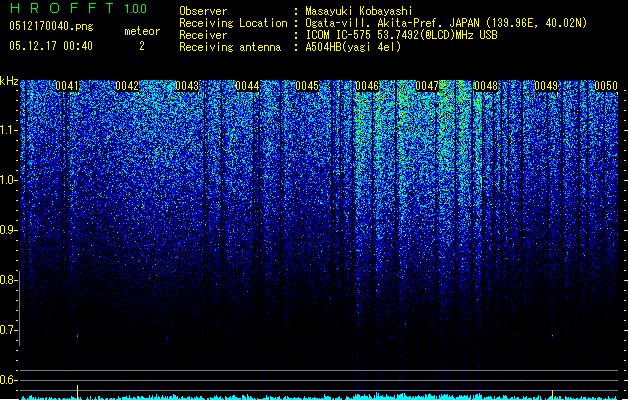Click the Receiver label
The height and width of the screenshot is (400, 629).
(x=203, y=35)
